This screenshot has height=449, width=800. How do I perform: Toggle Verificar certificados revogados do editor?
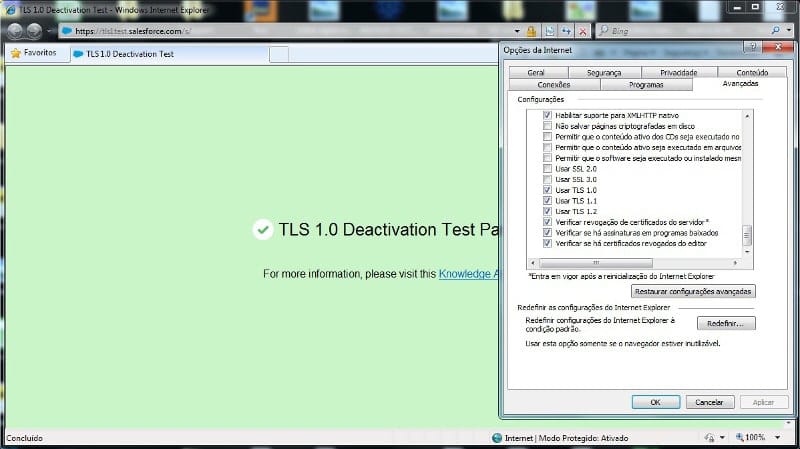[547, 243]
